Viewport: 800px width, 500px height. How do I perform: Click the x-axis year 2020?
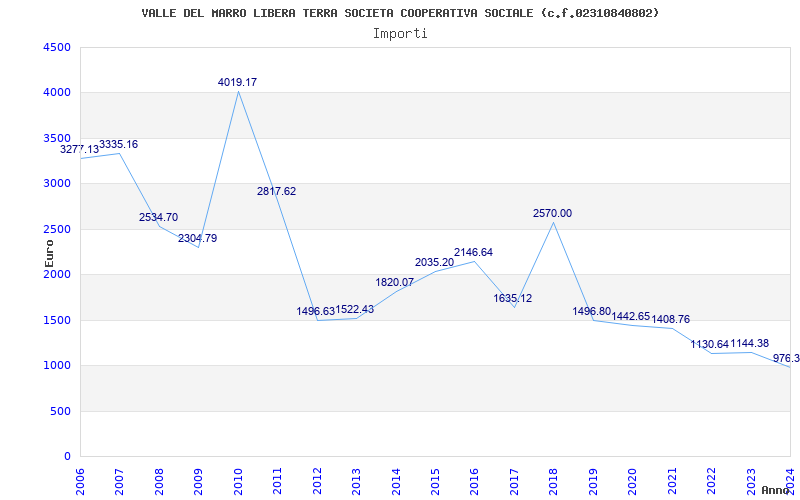pos(632,482)
